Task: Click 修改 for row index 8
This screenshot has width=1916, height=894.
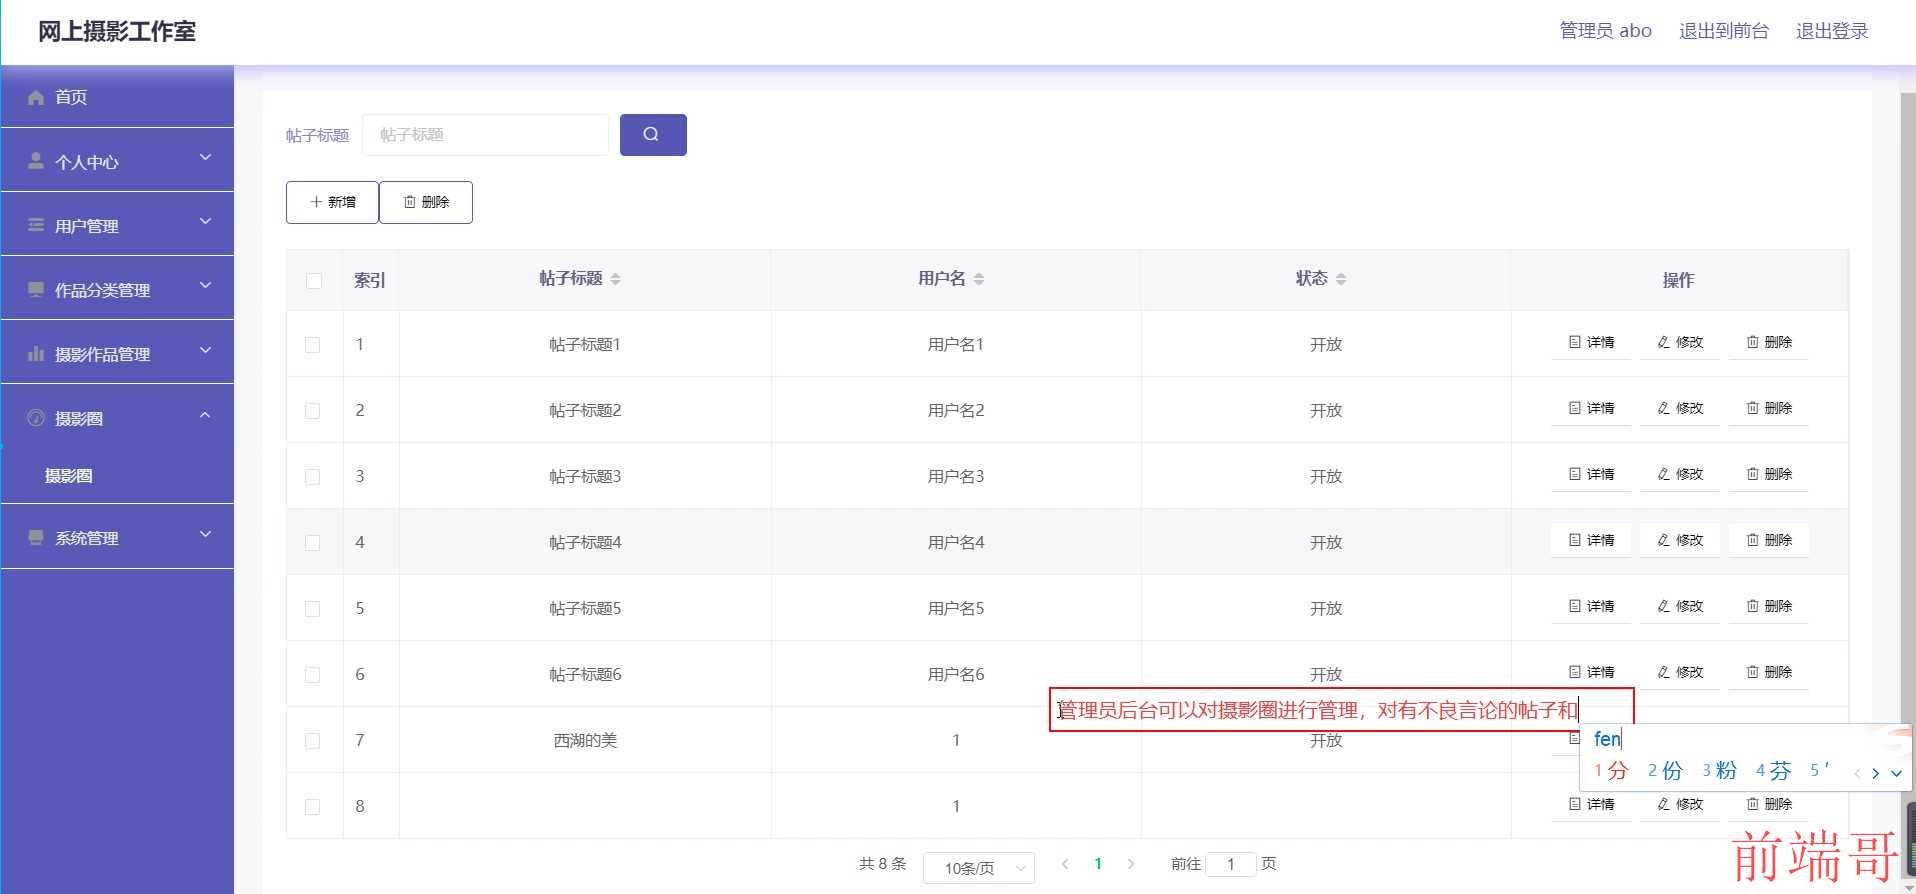Action: point(1680,804)
